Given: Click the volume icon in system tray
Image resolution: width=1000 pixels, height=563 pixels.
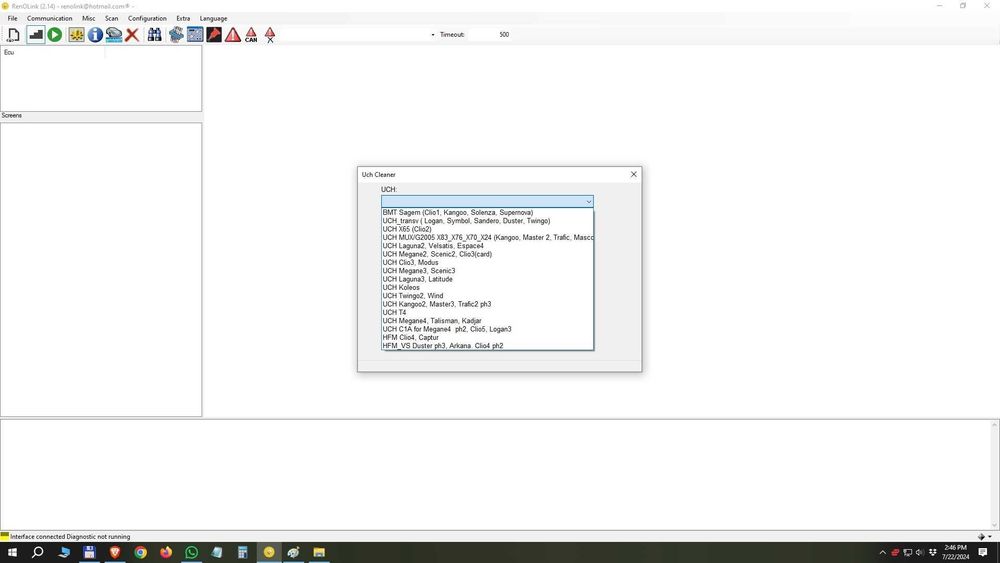Looking at the screenshot, I should (920, 553).
